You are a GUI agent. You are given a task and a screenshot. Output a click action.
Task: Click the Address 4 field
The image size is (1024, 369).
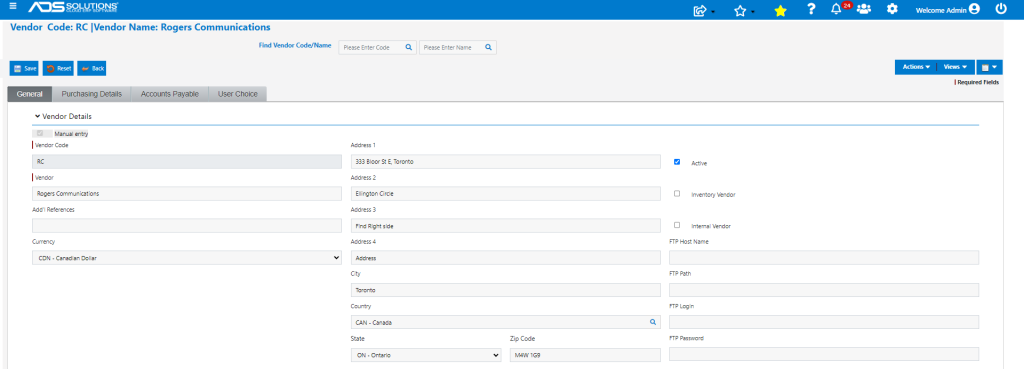(x=505, y=257)
